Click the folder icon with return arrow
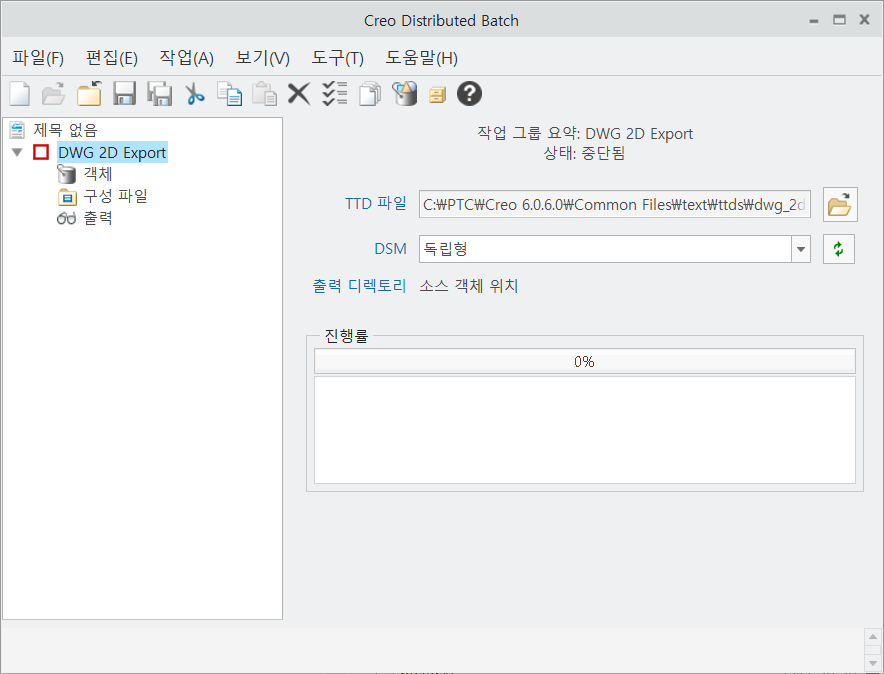The image size is (884, 674). [x=89, y=94]
